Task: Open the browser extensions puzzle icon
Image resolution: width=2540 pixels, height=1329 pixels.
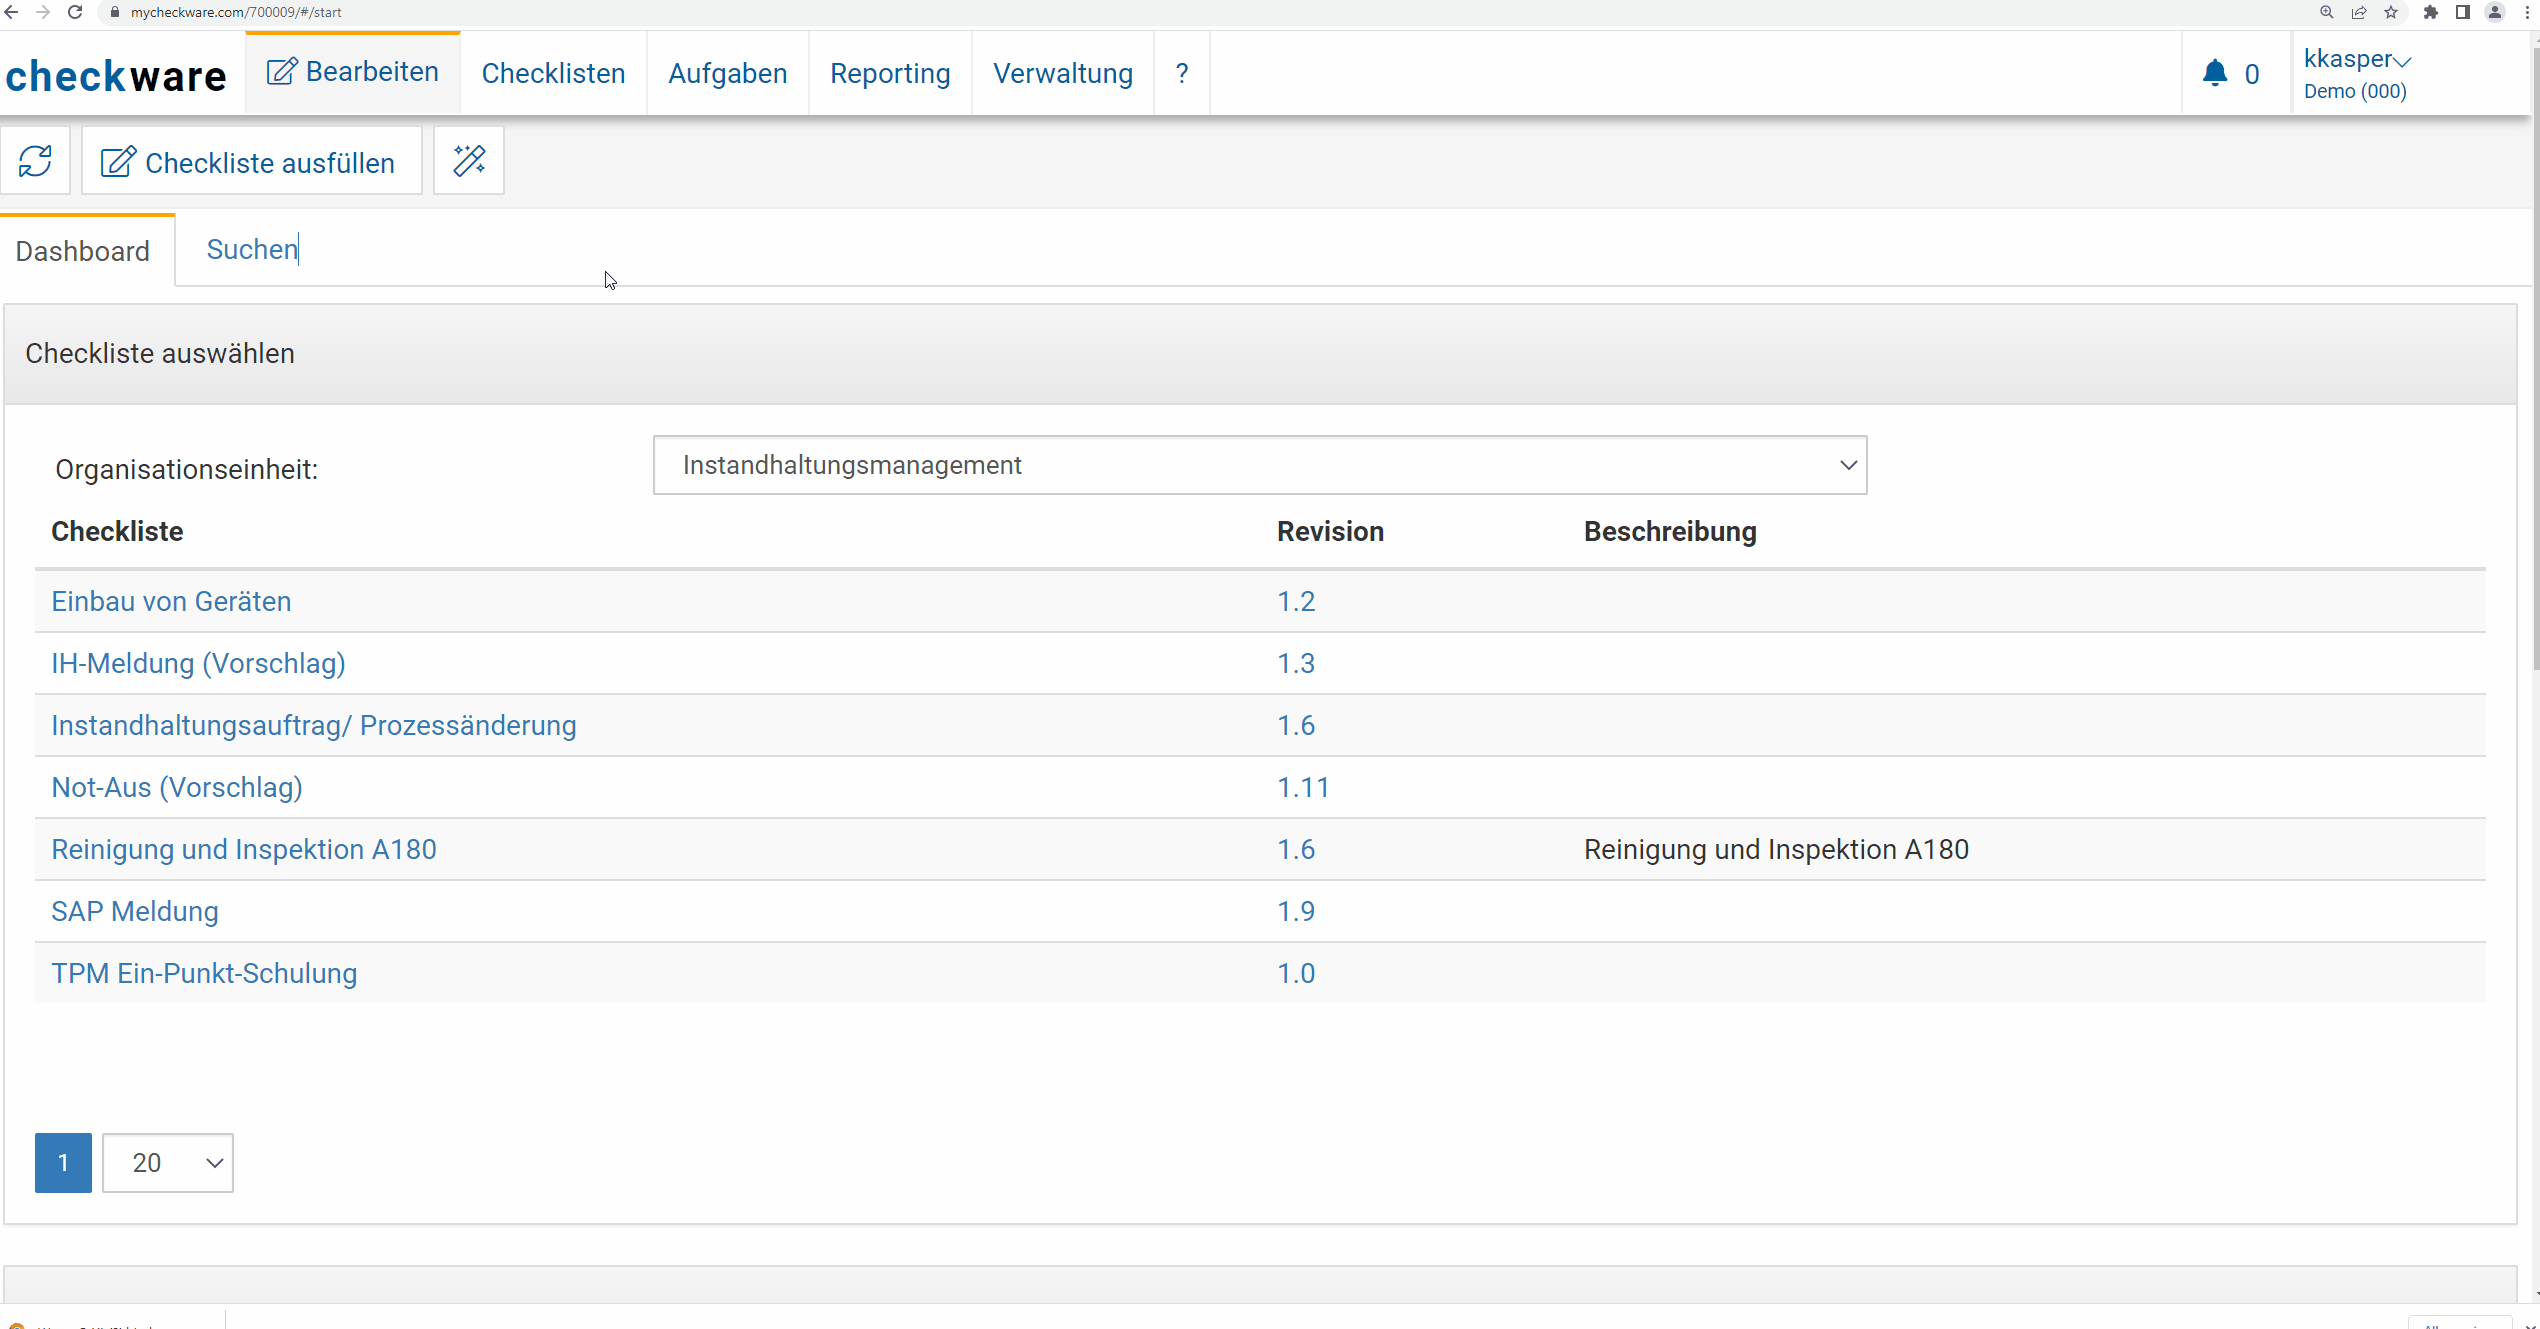Action: [x=2430, y=12]
